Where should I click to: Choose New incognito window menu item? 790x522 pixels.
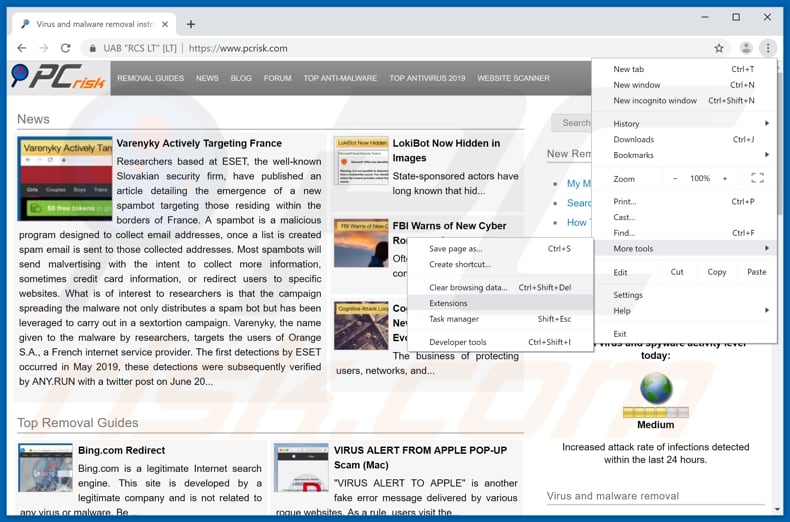pyautogui.click(x=655, y=101)
